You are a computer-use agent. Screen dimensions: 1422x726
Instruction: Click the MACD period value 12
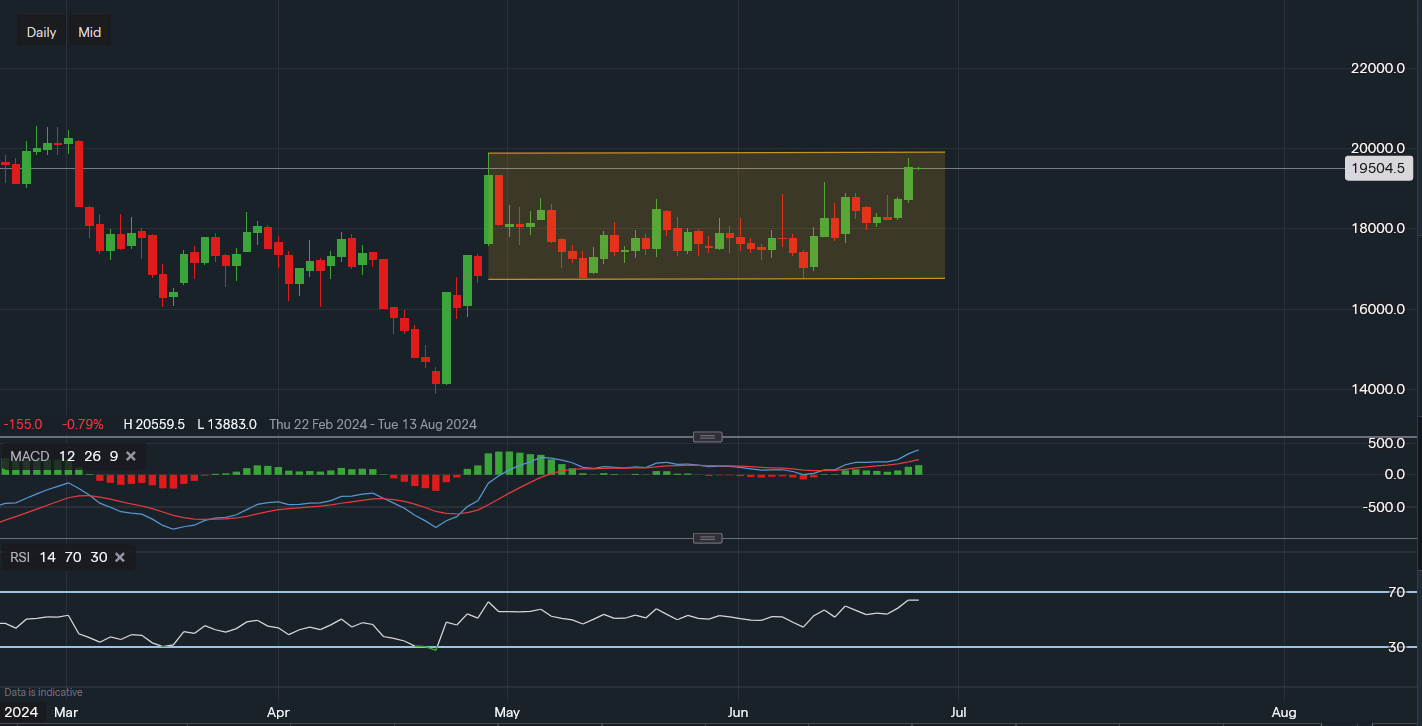66,456
